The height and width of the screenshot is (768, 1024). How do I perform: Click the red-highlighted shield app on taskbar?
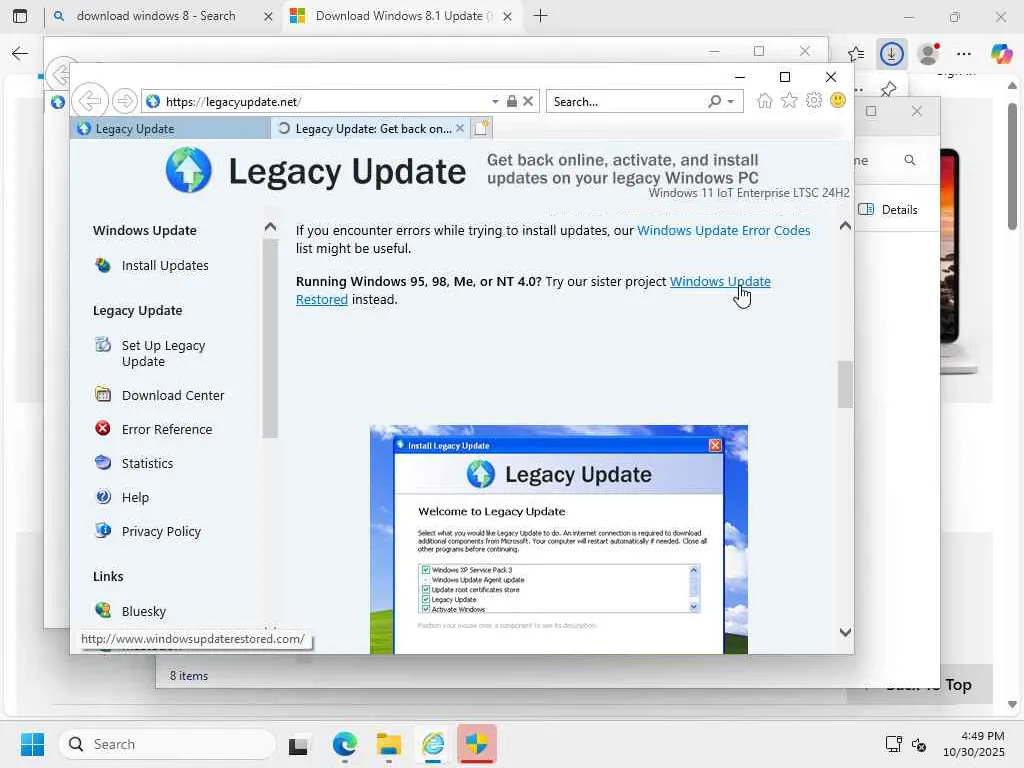coord(477,744)
